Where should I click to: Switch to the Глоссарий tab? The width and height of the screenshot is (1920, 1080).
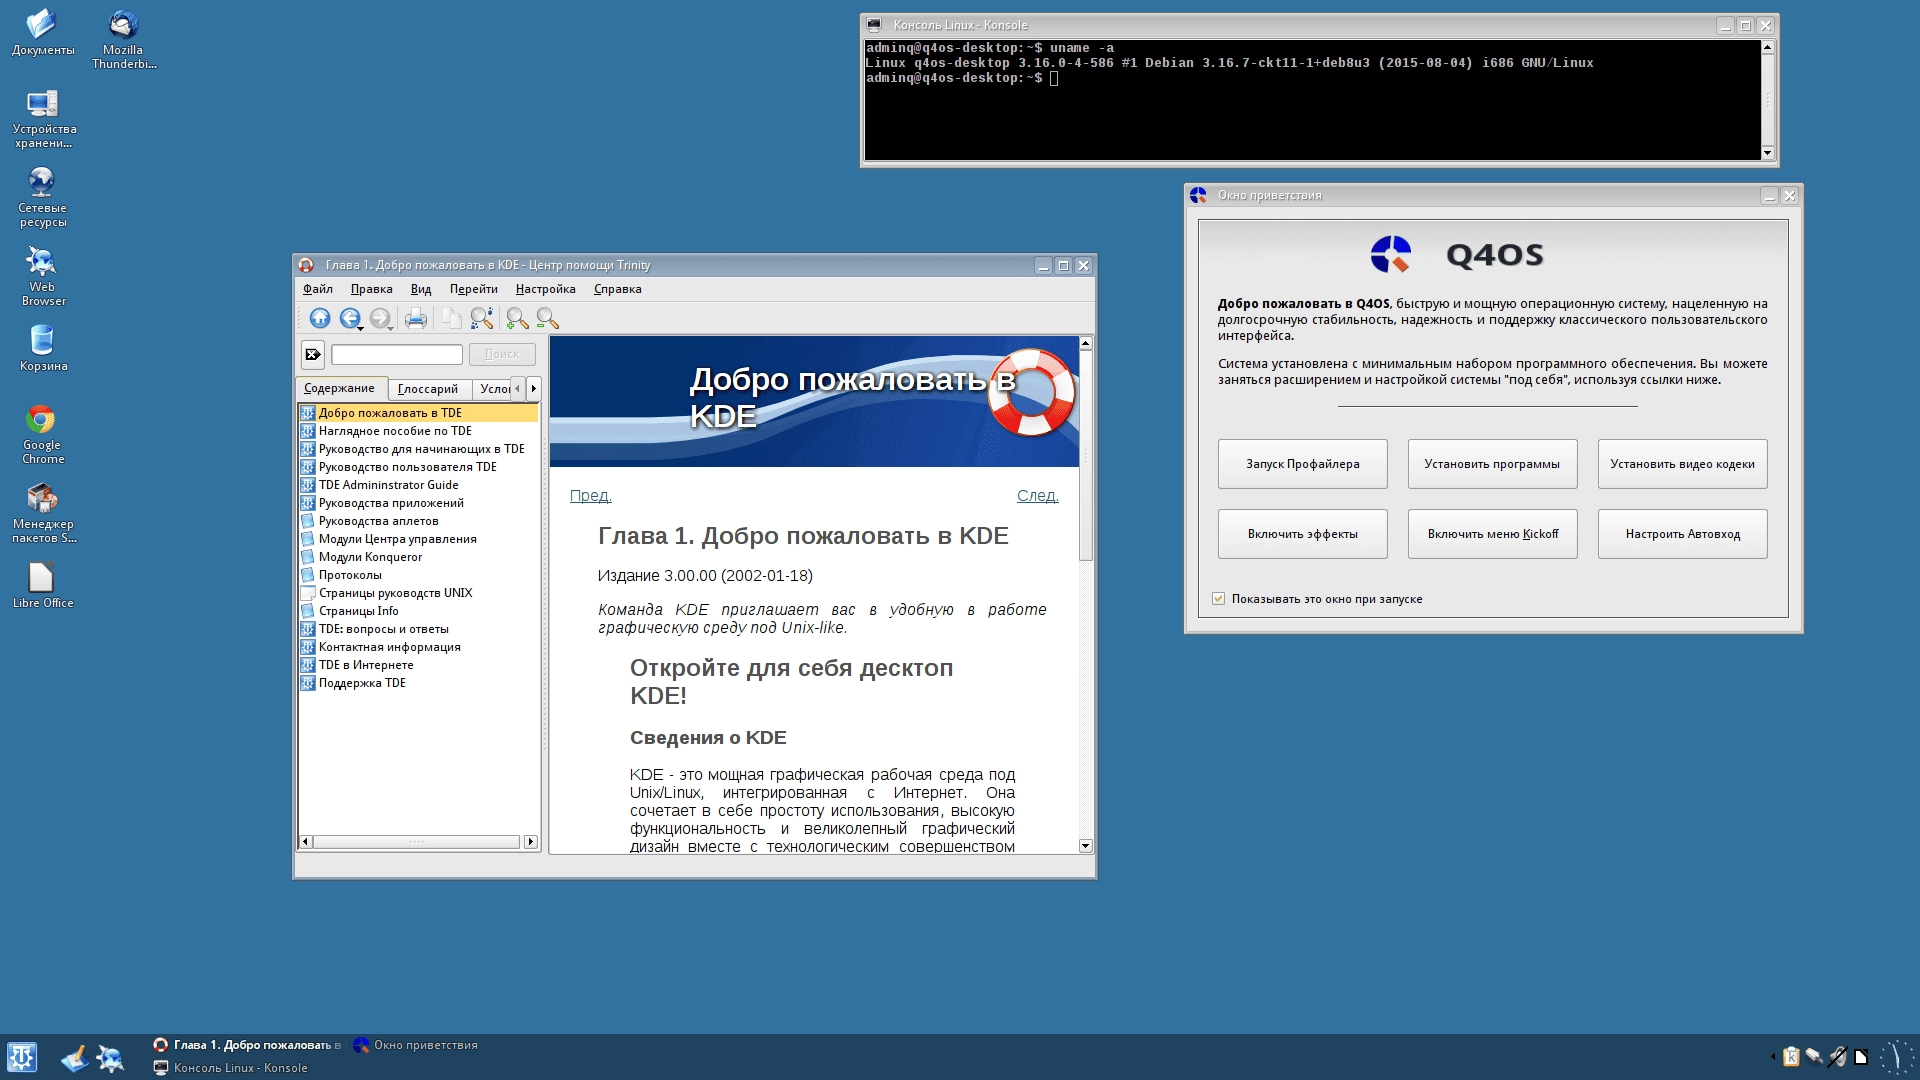pos(428,389)
